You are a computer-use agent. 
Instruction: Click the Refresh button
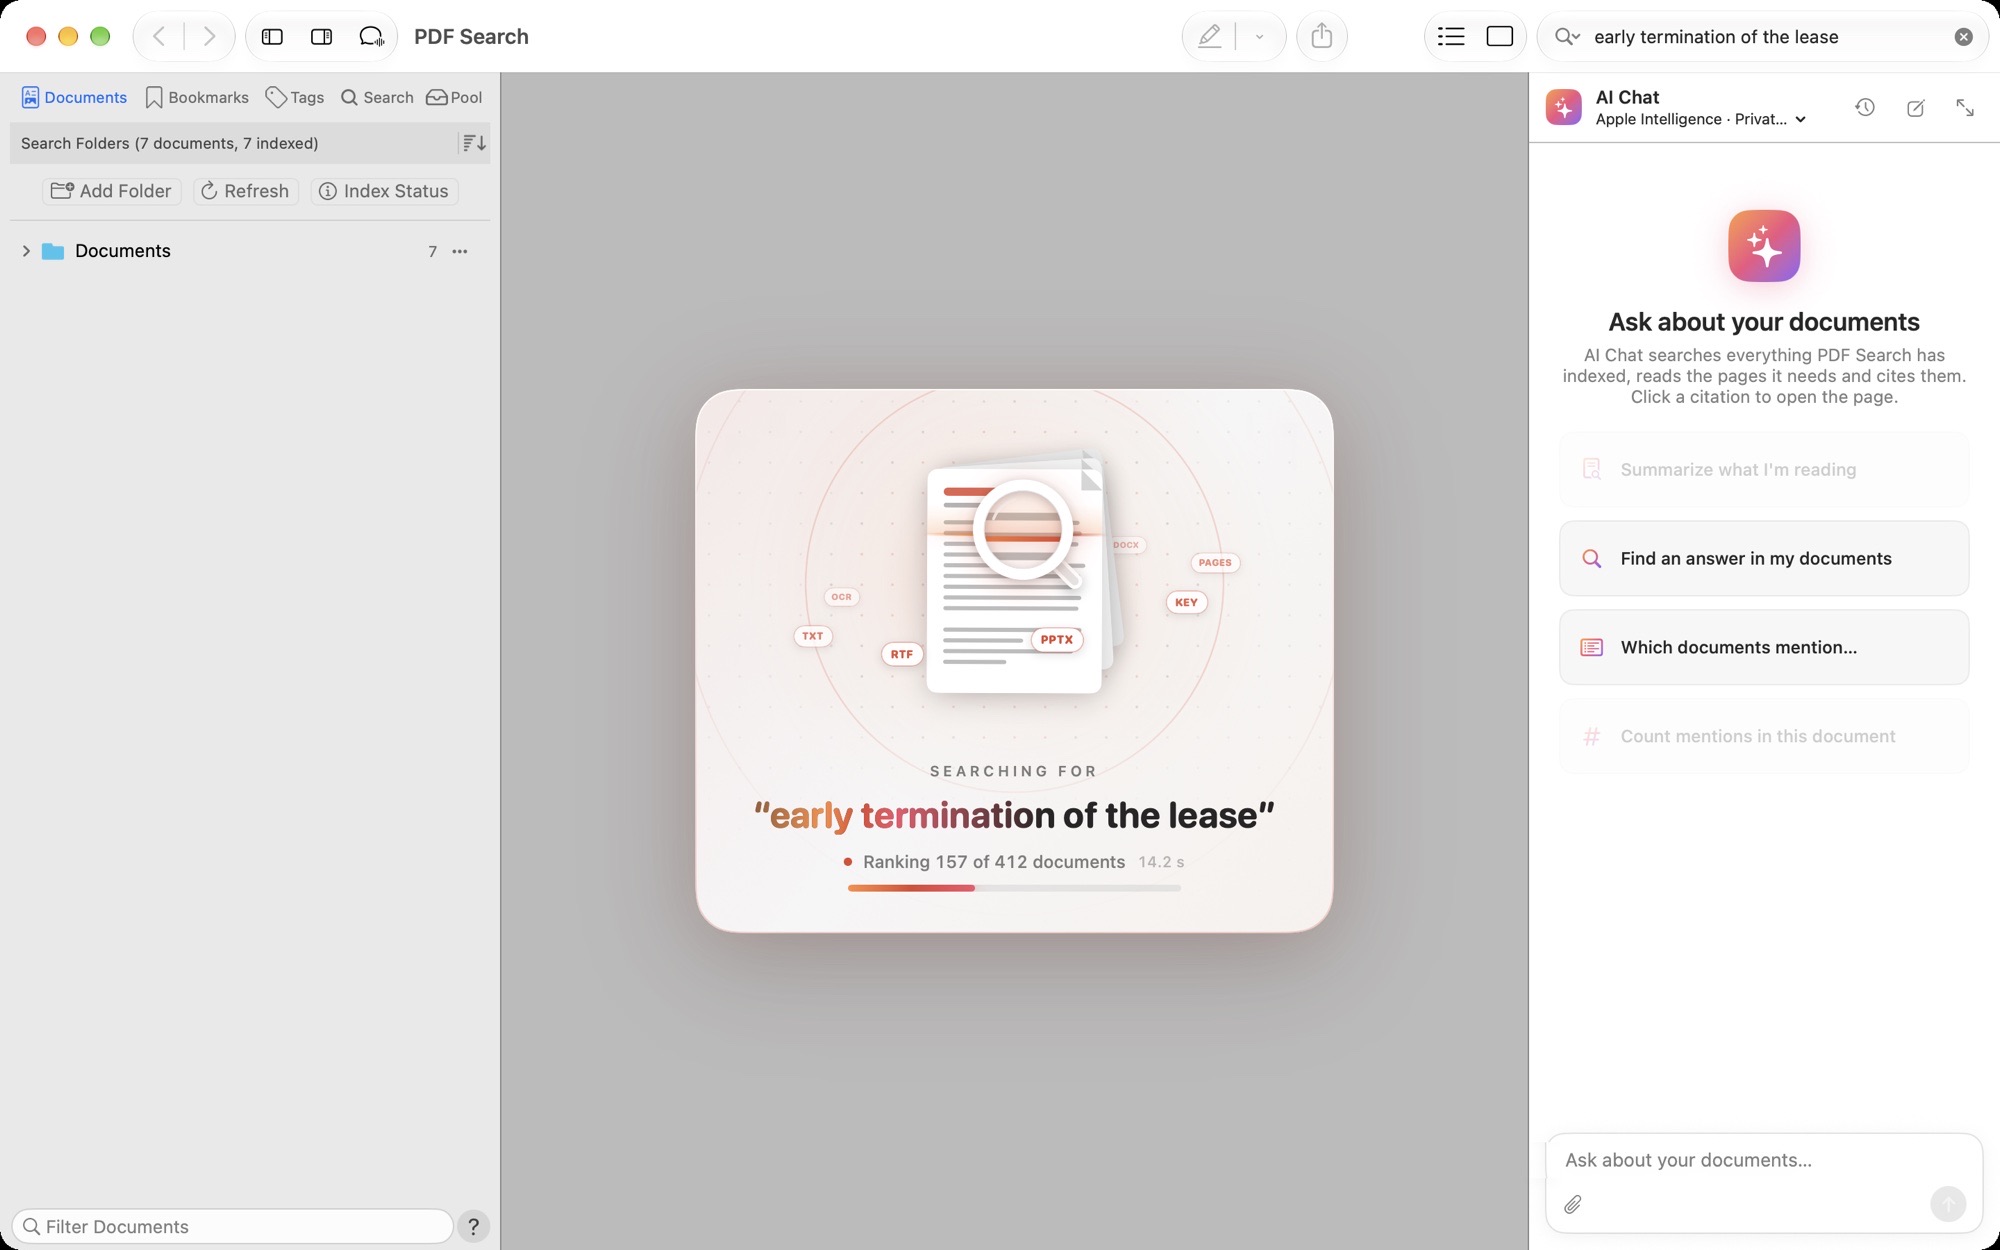click(245, 191)
